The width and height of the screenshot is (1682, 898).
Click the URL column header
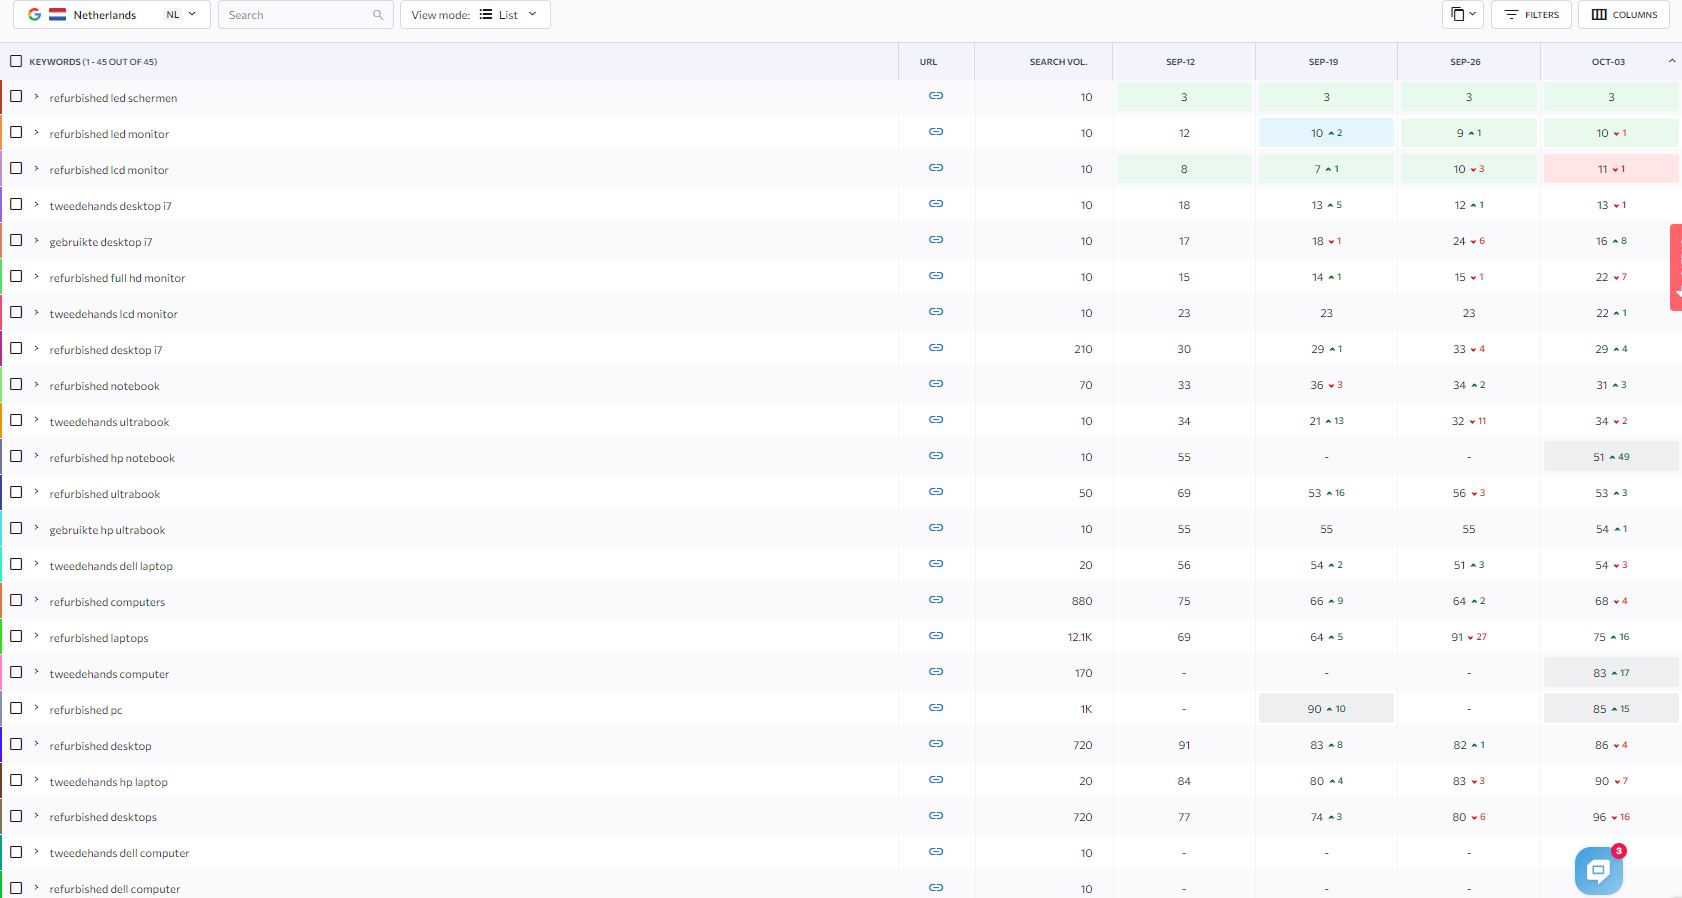[928, 62]
